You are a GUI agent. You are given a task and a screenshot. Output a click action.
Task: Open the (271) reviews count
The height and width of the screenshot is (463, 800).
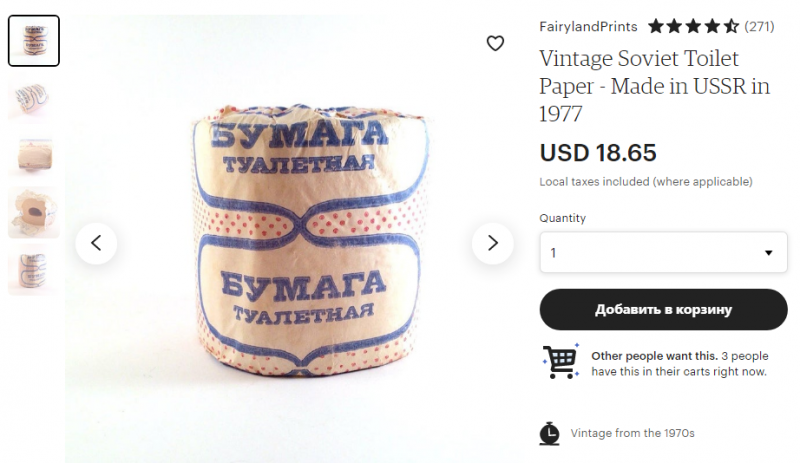coord(759,27)
